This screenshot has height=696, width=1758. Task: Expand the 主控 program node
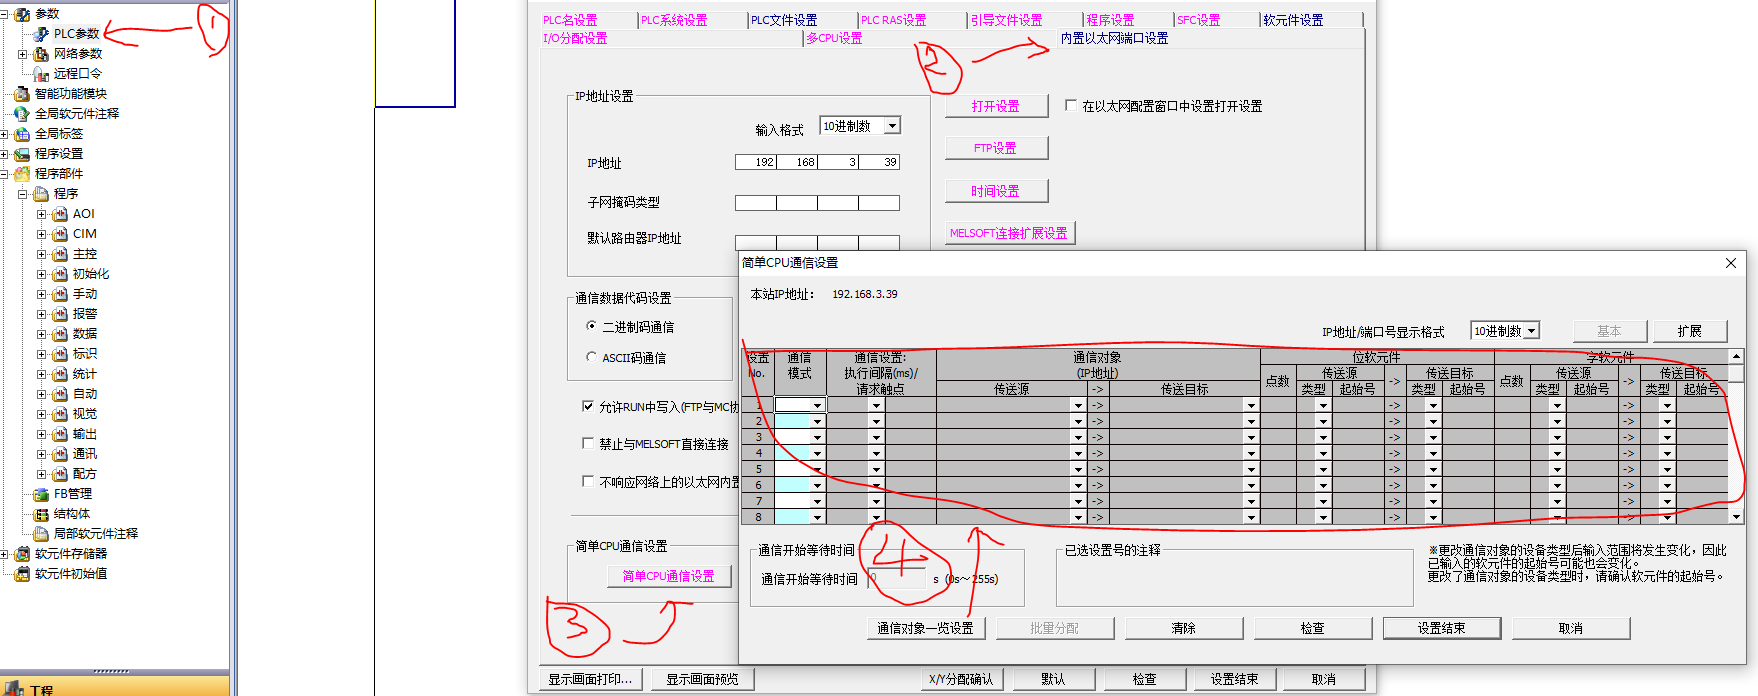pos(41,254)
